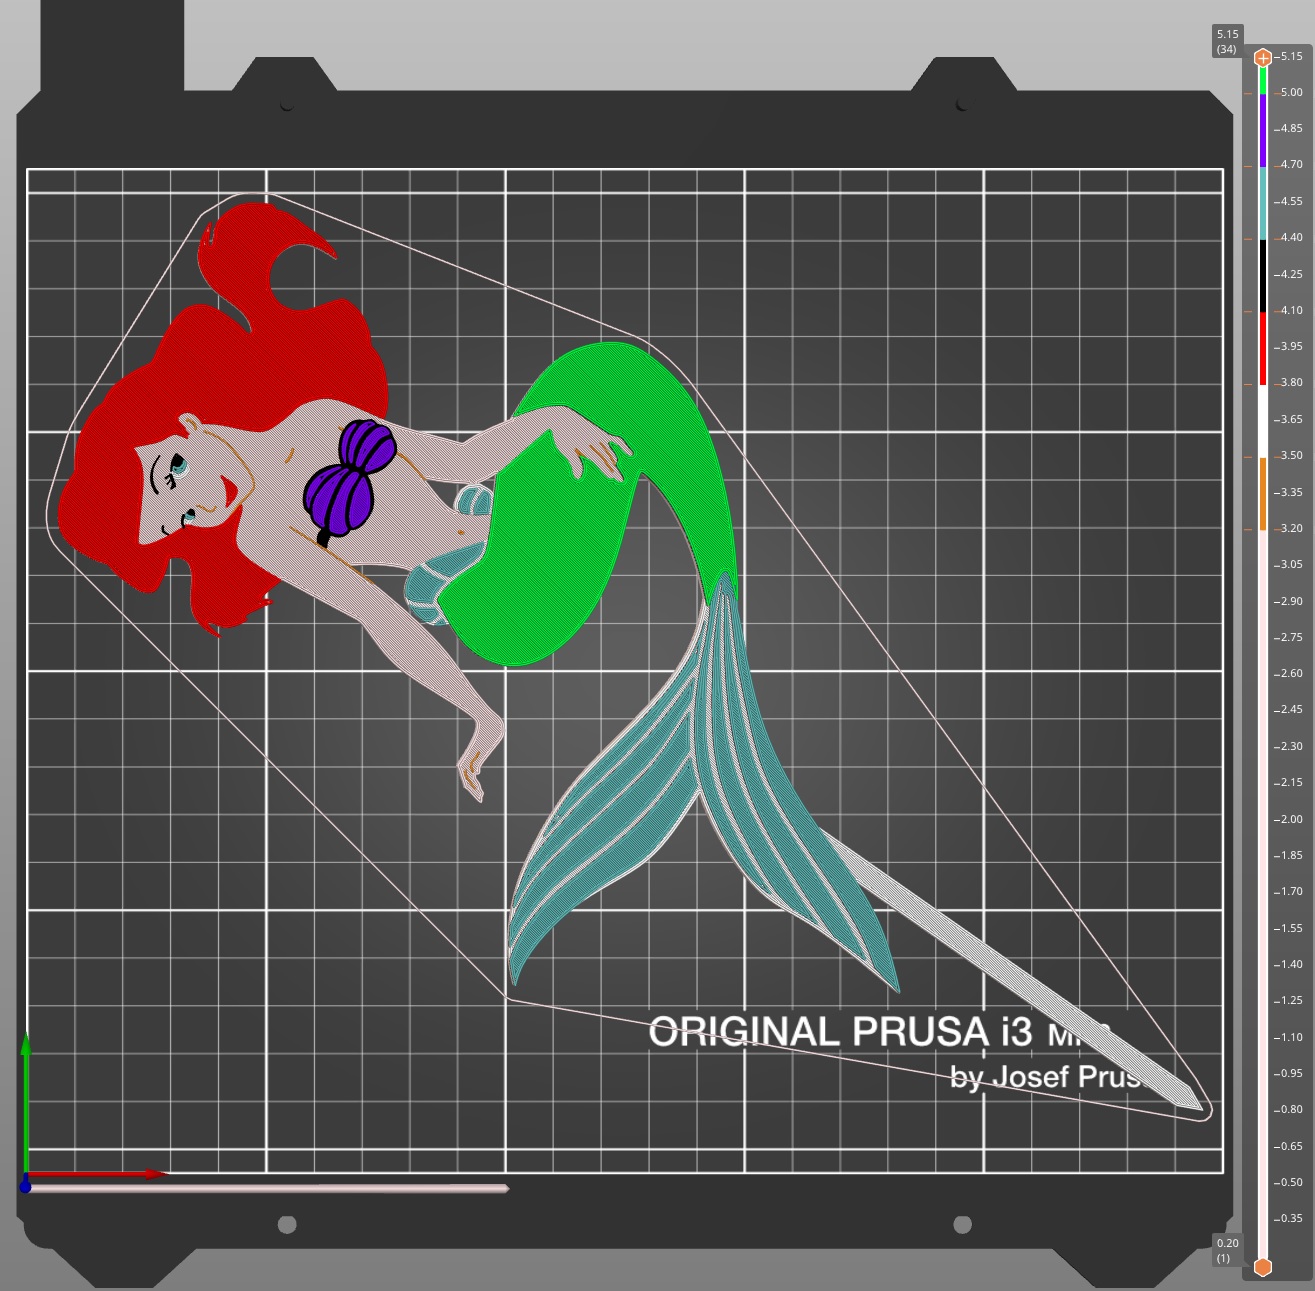
Task: Click the plus icon on the top layer thumb
Action: click(1263, 58)
